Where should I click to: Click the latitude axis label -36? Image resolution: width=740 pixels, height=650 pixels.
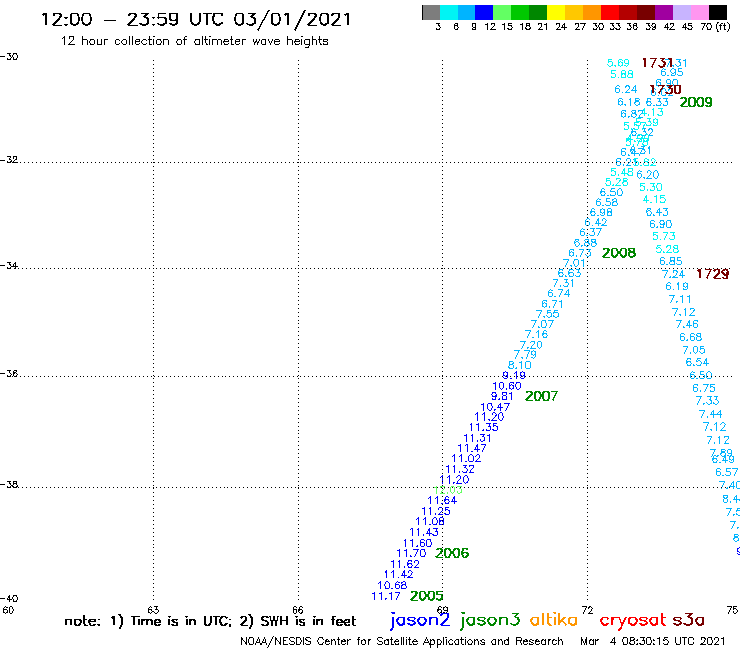(x=9, y=373)
